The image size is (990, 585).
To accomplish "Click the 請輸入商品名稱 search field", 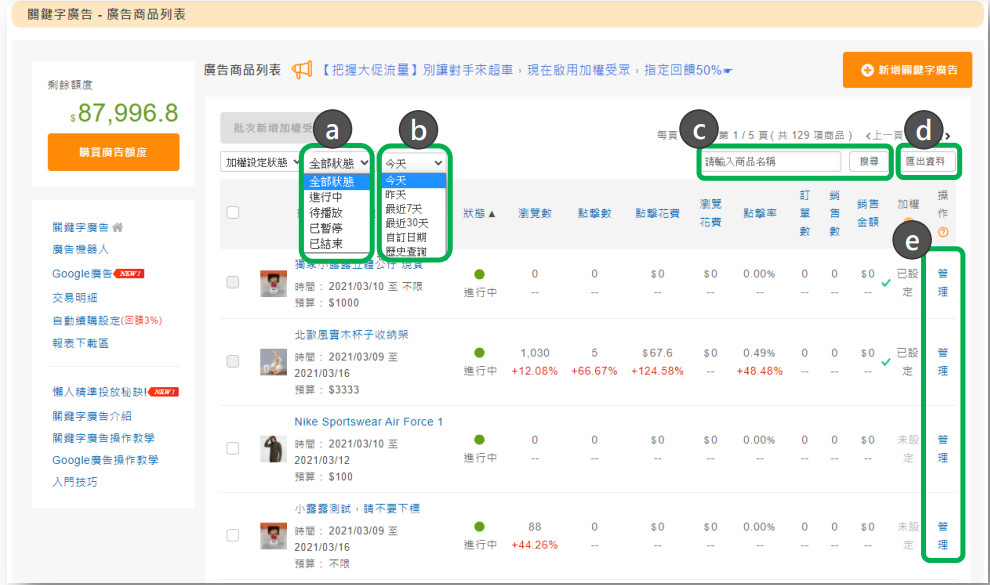I will tap(771, 161).
